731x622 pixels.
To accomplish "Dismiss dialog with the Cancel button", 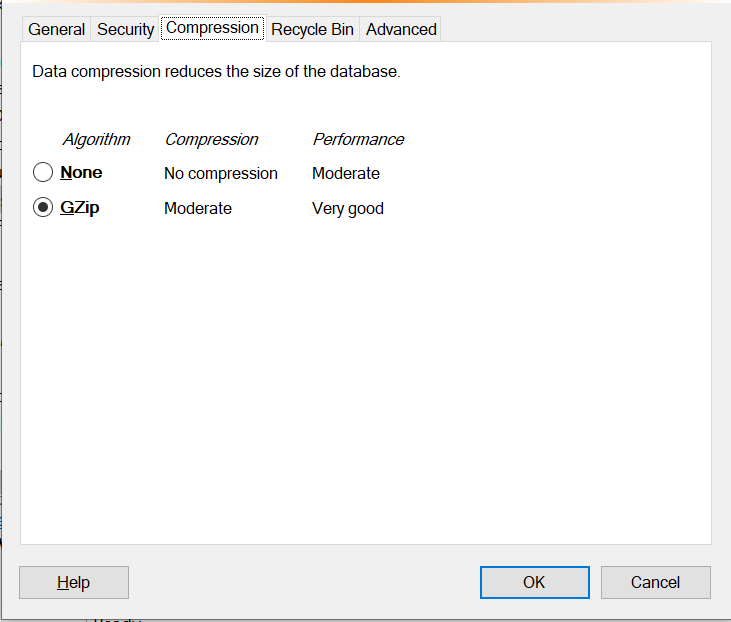I will (x=655, y=582).
